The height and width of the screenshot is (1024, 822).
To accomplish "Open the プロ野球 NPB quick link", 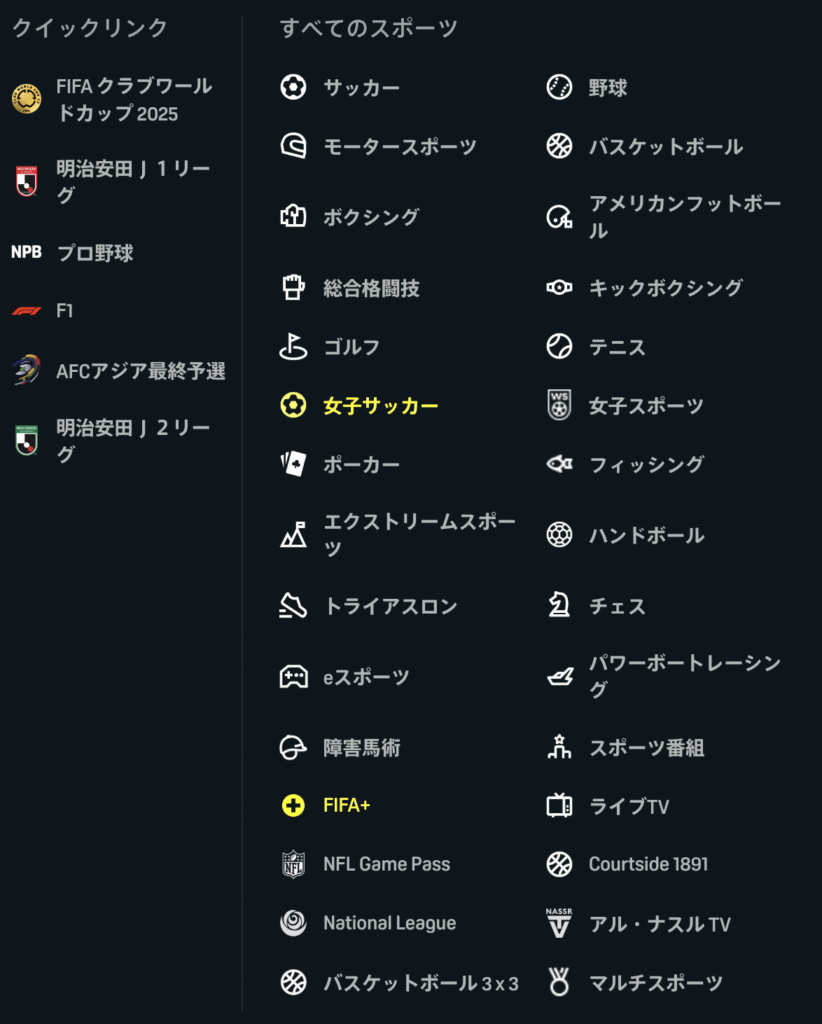I will (x=72, y=253).
